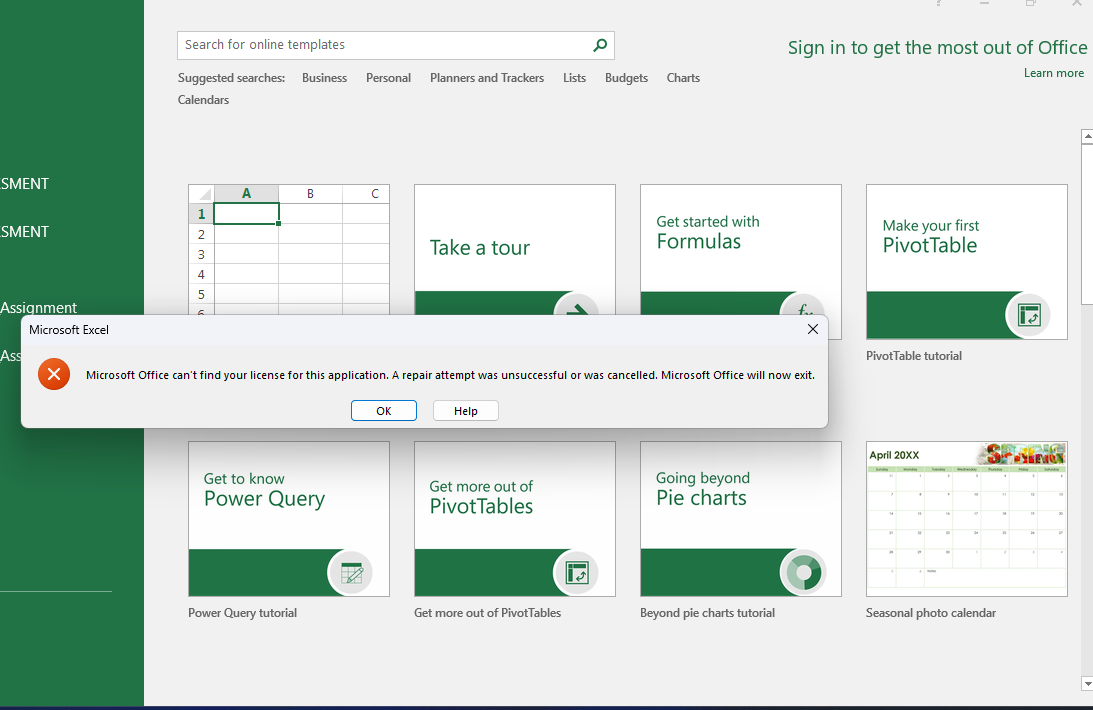Click the donut chart icon on Pie charts template
Image resolution: width=1093 pixels, height=710 pixels.
[803, 573]
